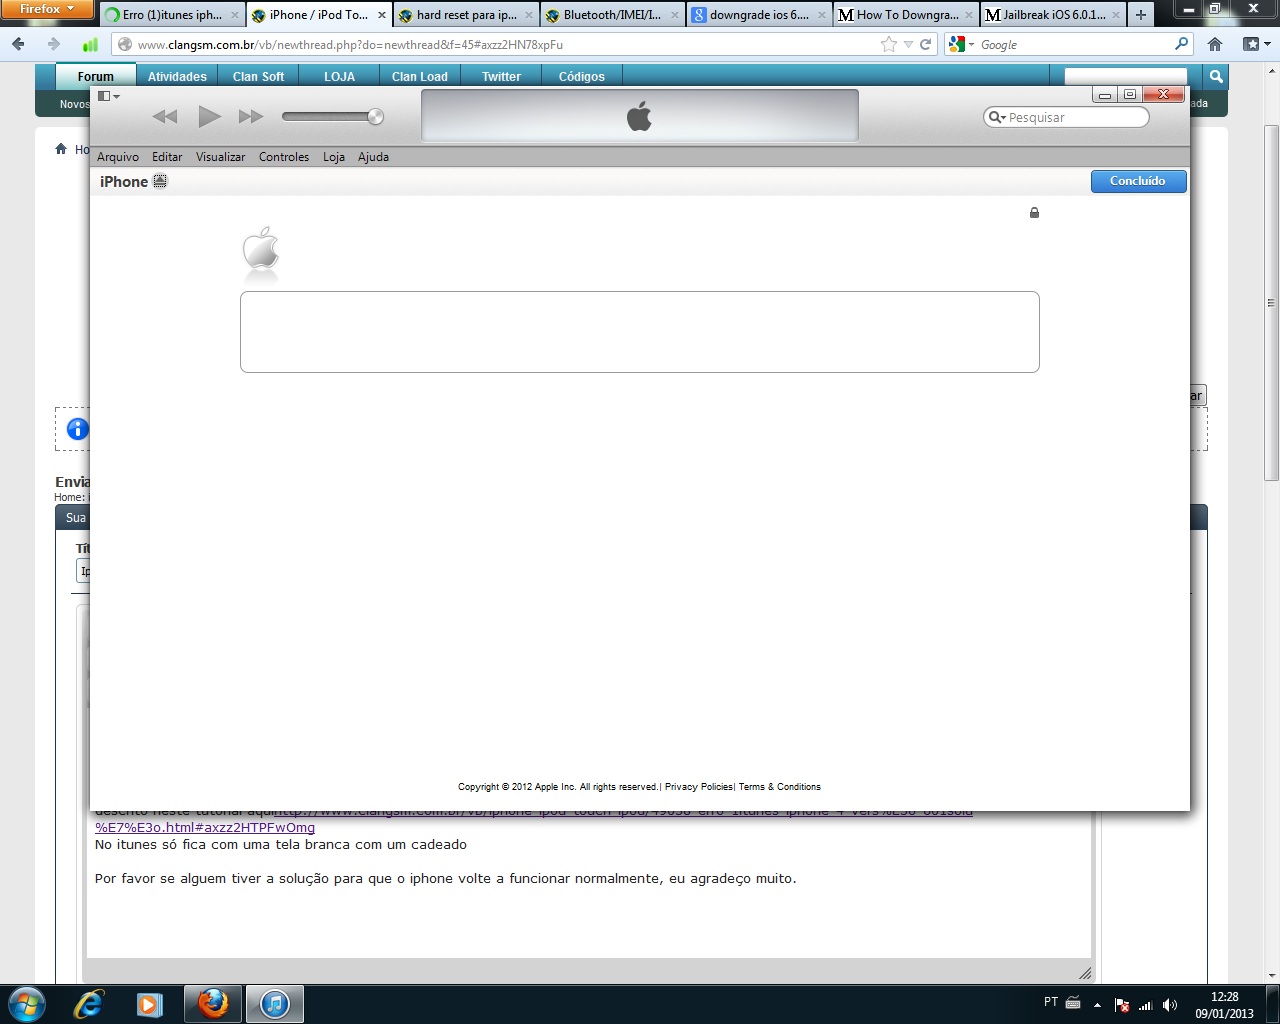Click the Twitter nav item

(x=501, y=77)
